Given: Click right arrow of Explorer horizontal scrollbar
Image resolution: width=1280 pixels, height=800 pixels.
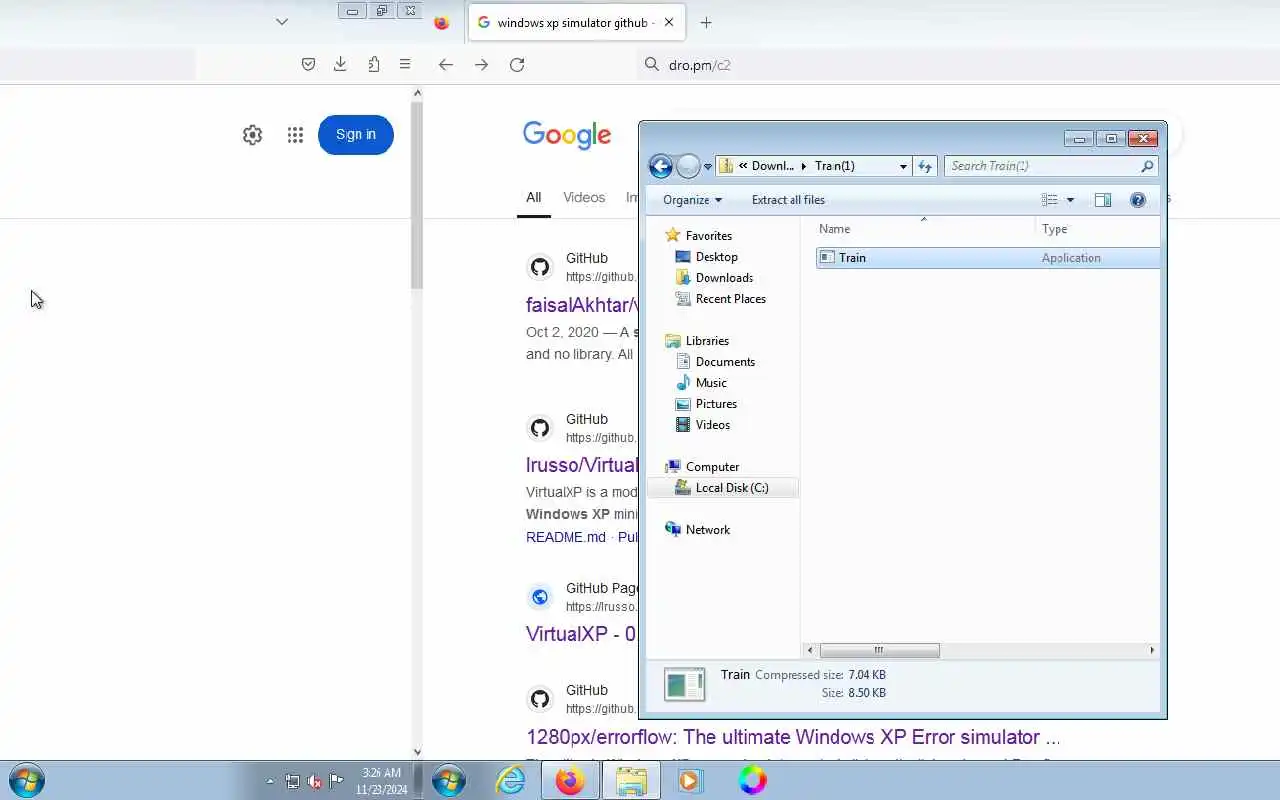Looking at the screenshot, I should click(1152, 650).
